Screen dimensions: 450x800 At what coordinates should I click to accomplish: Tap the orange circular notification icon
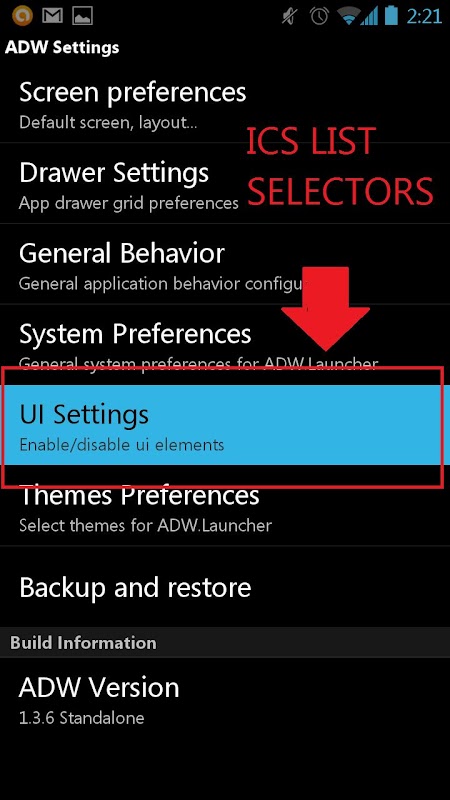(22, 15)
